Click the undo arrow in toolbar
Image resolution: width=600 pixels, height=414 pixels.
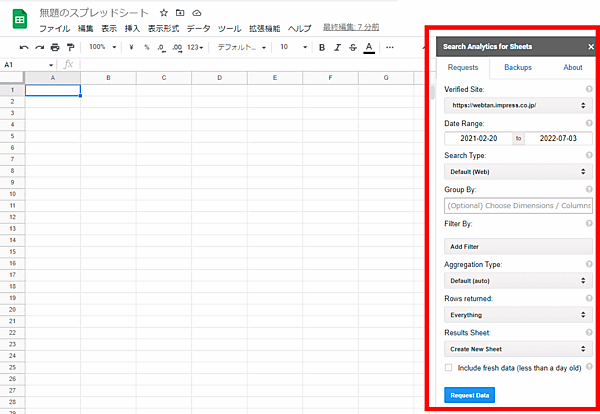24,47
